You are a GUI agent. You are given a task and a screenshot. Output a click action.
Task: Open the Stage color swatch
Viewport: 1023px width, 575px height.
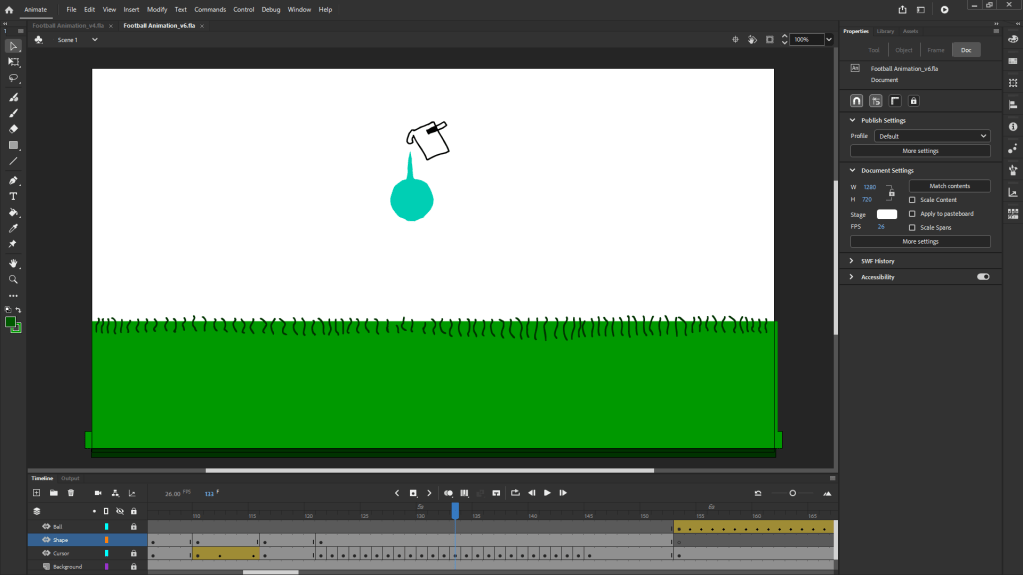click(887, 214)
